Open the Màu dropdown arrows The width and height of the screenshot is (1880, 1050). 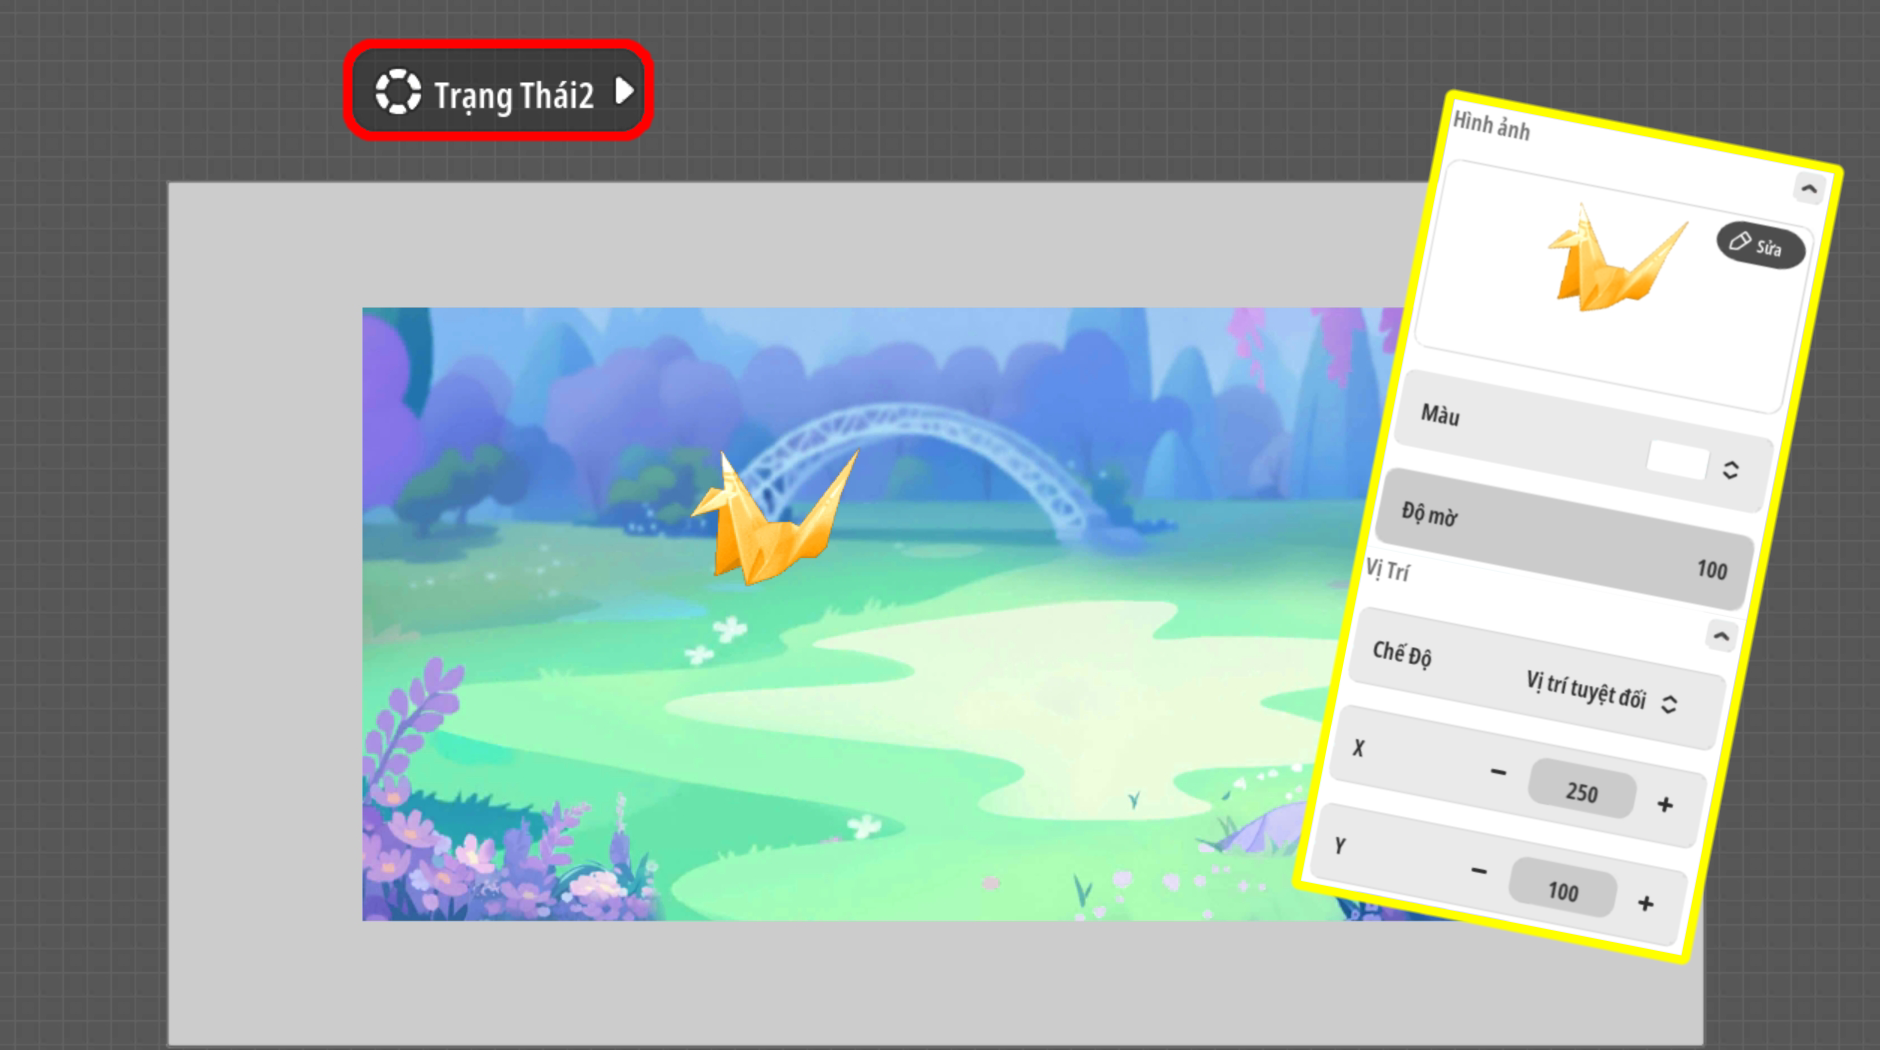tap(1730, 470)
